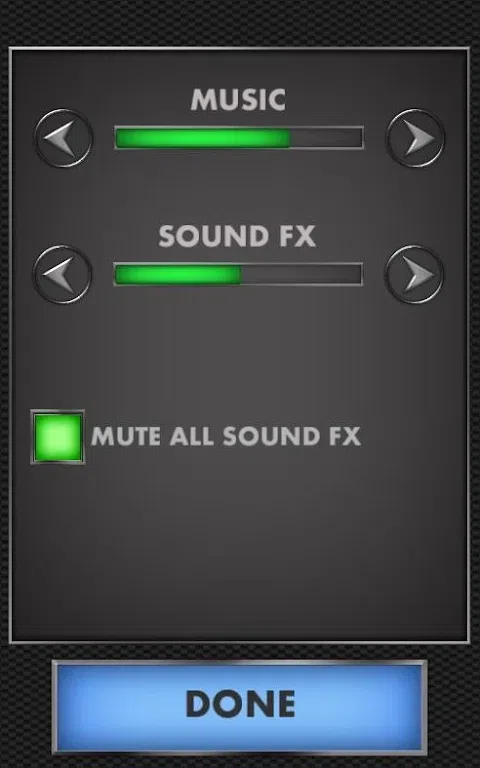Click the MUSIC heading label
Screen dimensions: 480x768
[x=238, y=99]
